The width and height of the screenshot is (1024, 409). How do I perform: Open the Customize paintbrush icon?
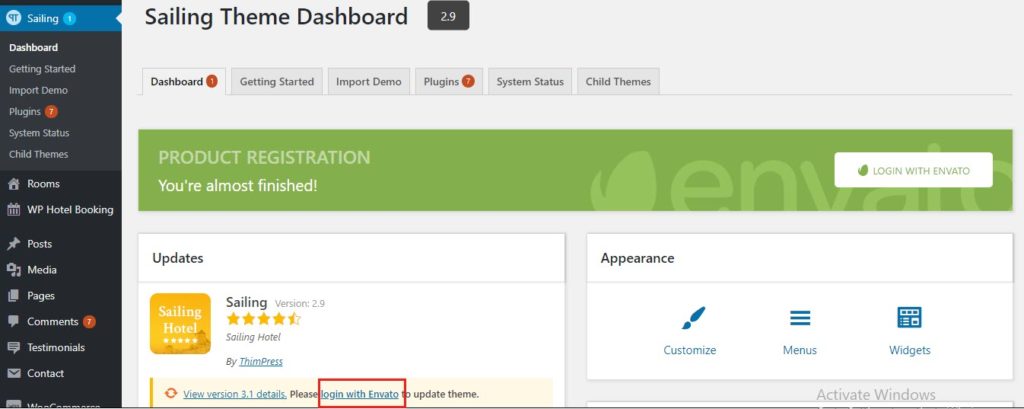coord(690,318)
